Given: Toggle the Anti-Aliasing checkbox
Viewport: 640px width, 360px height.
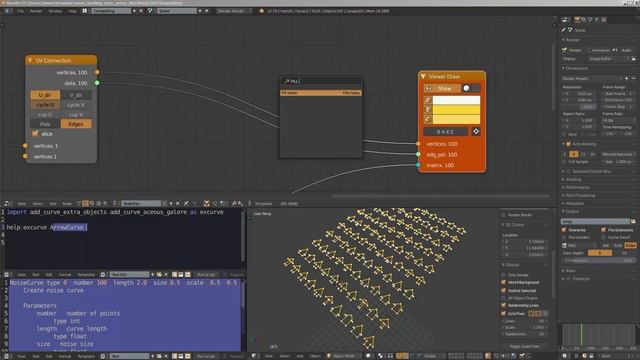Looking at the screenshot, I should 568,144.
